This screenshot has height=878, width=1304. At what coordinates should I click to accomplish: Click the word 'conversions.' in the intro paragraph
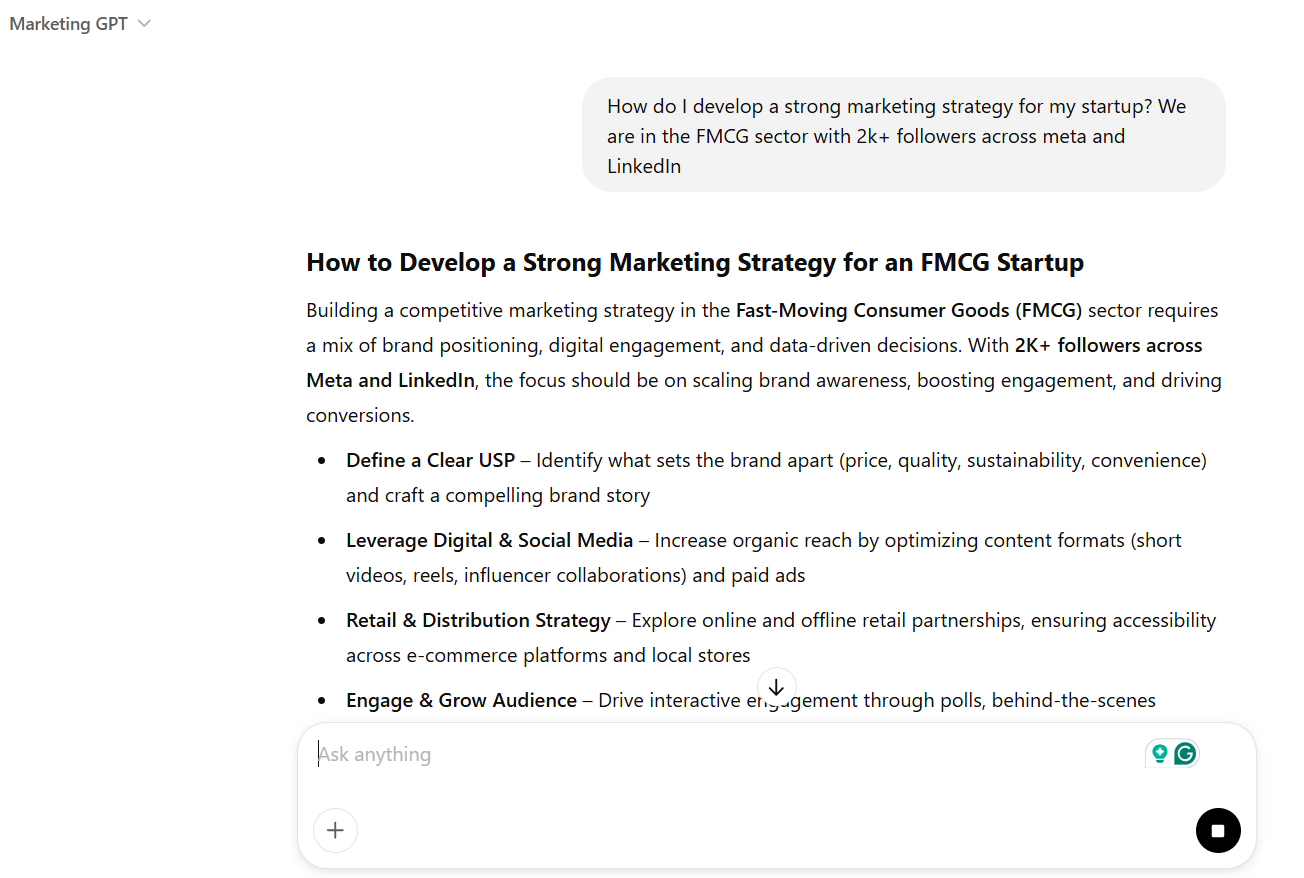(x=360, y=415)
